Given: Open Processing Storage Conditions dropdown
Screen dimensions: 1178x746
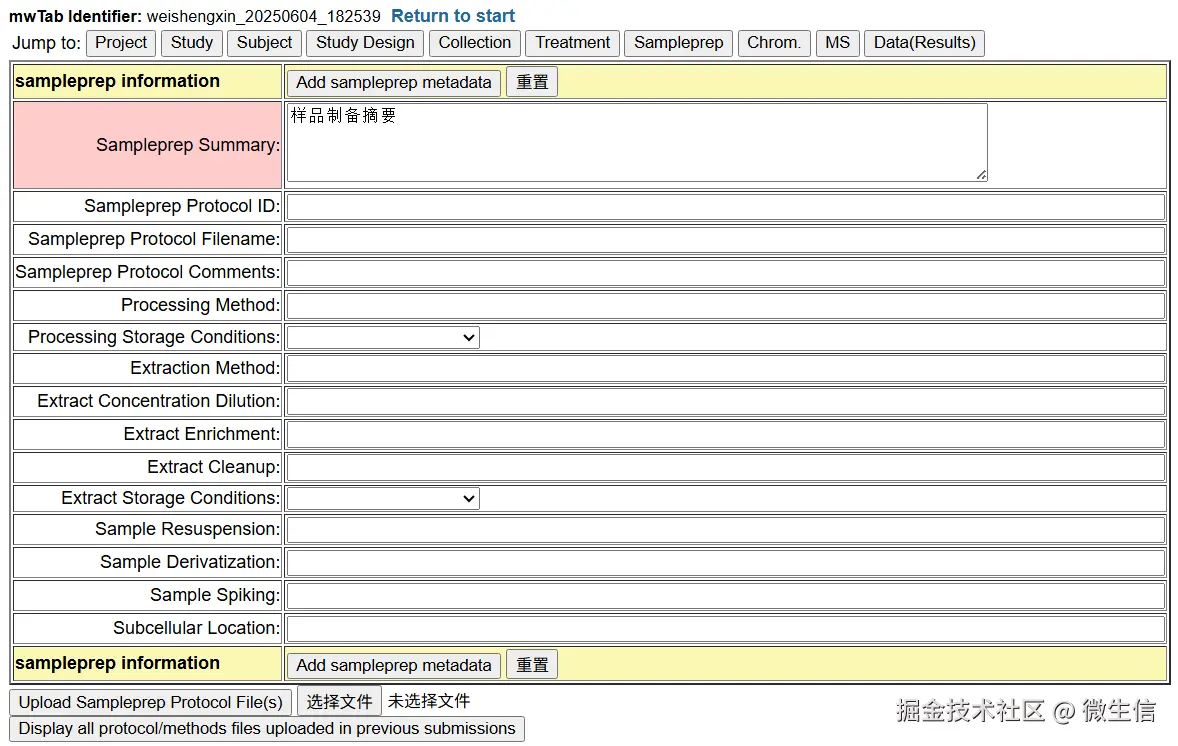Looking at the screenshot, I should (x=383, y=337).
